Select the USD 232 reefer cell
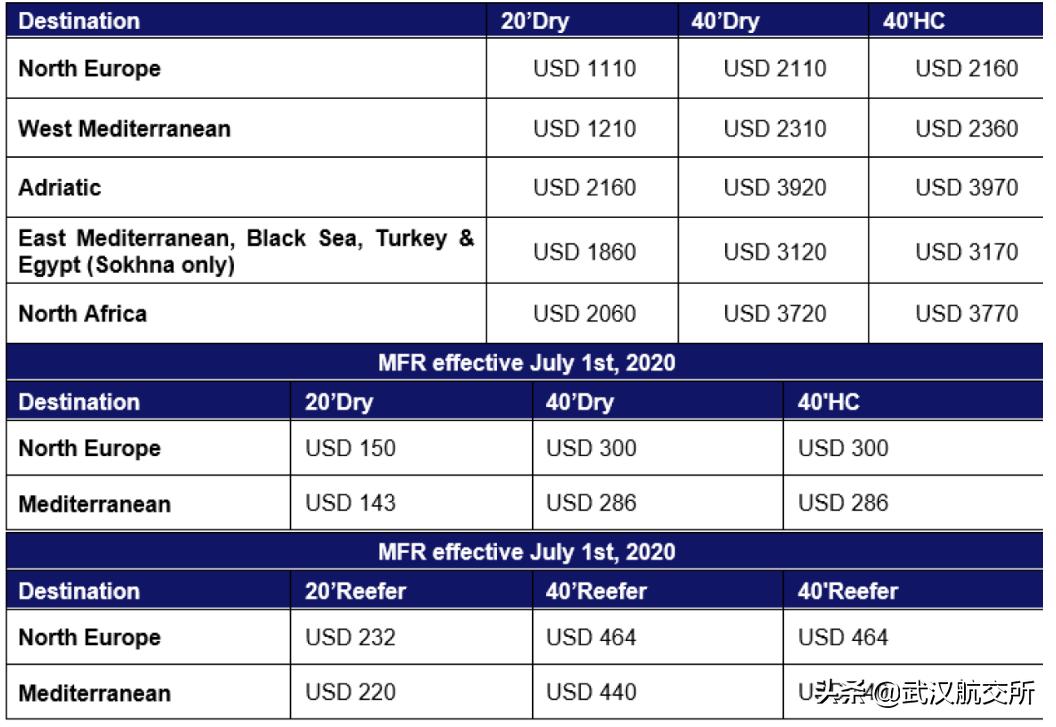 (x=350, y=637)
